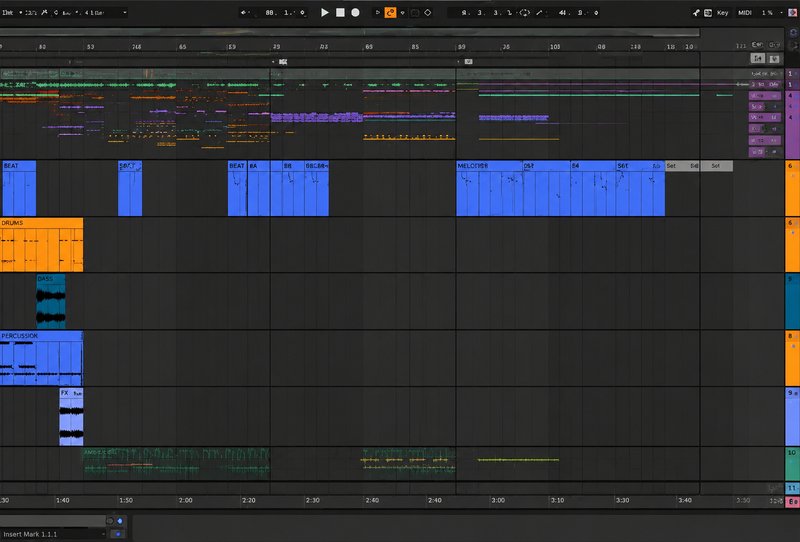Click the punch loop icon in transport
The height and width of the screenshot is (542, 800).
point(524,12)
